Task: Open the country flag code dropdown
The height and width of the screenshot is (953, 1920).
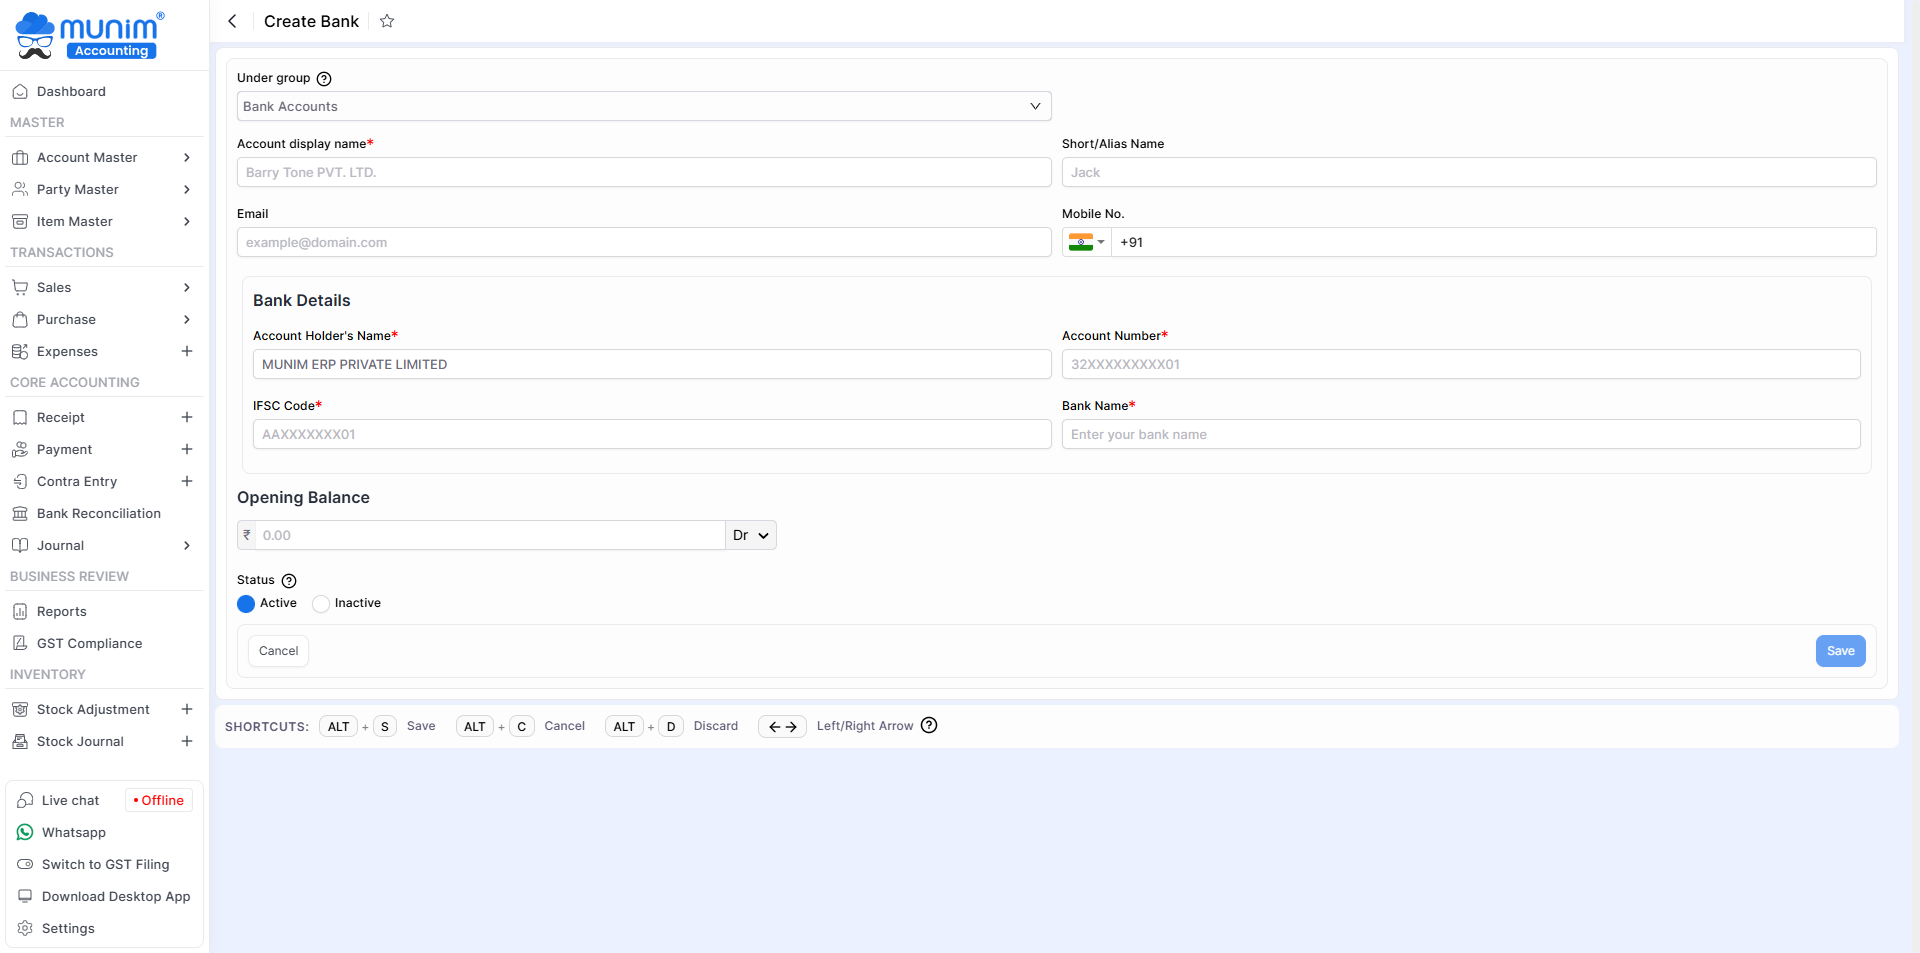Action: [x=1086, y=242]
